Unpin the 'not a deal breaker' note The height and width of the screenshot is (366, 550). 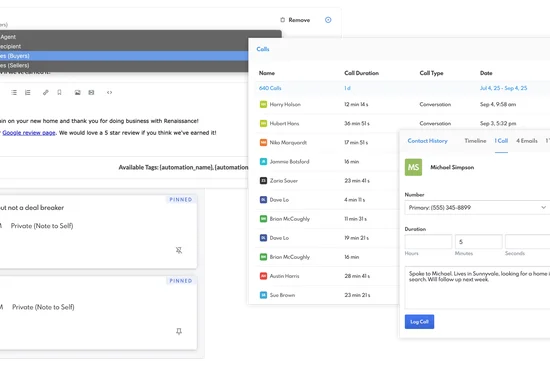(179, 250)
